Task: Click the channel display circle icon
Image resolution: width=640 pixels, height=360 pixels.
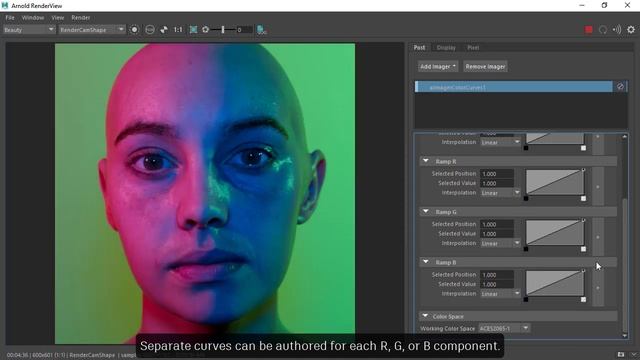Action: click(134, 30)
